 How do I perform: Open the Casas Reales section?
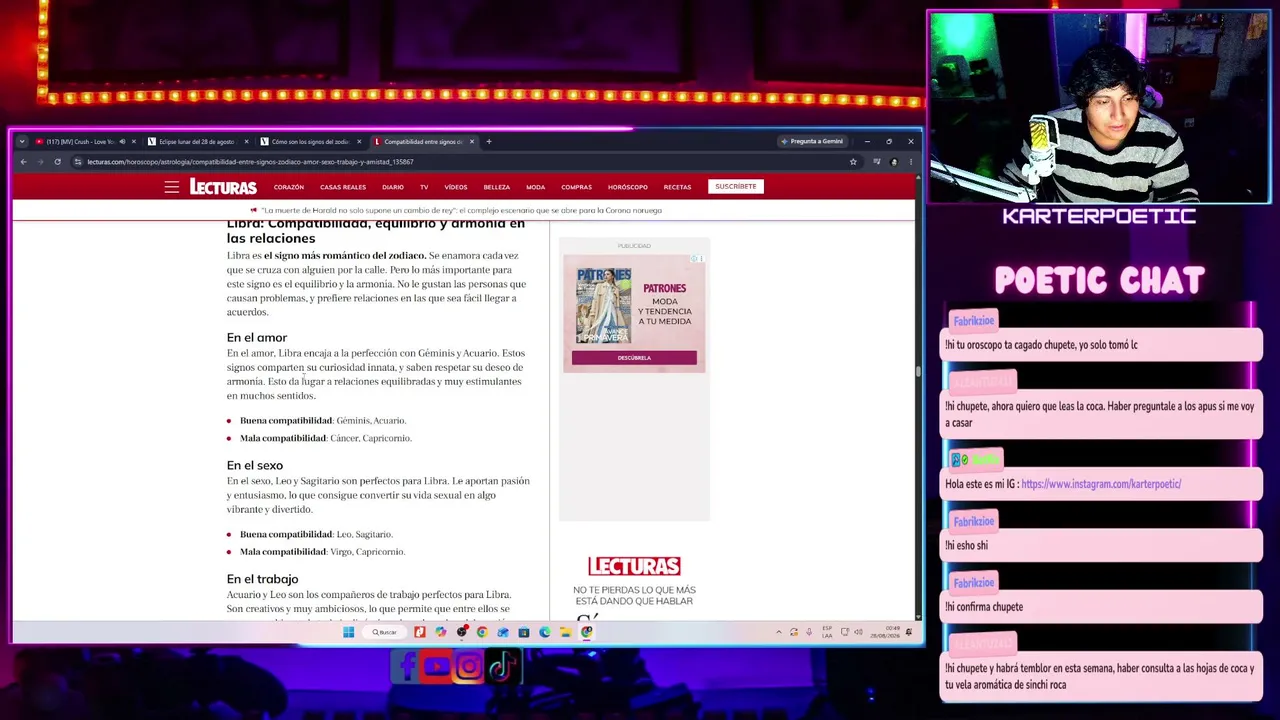click(x=343, y=187)
